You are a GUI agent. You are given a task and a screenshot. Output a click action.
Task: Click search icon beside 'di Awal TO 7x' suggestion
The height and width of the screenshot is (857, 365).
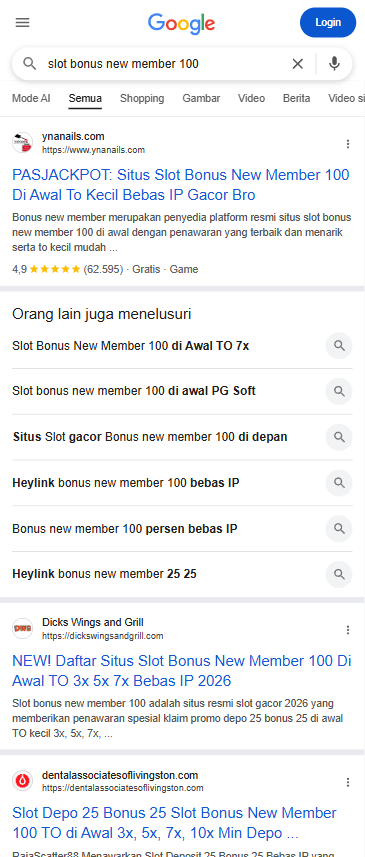coord(339,346)
